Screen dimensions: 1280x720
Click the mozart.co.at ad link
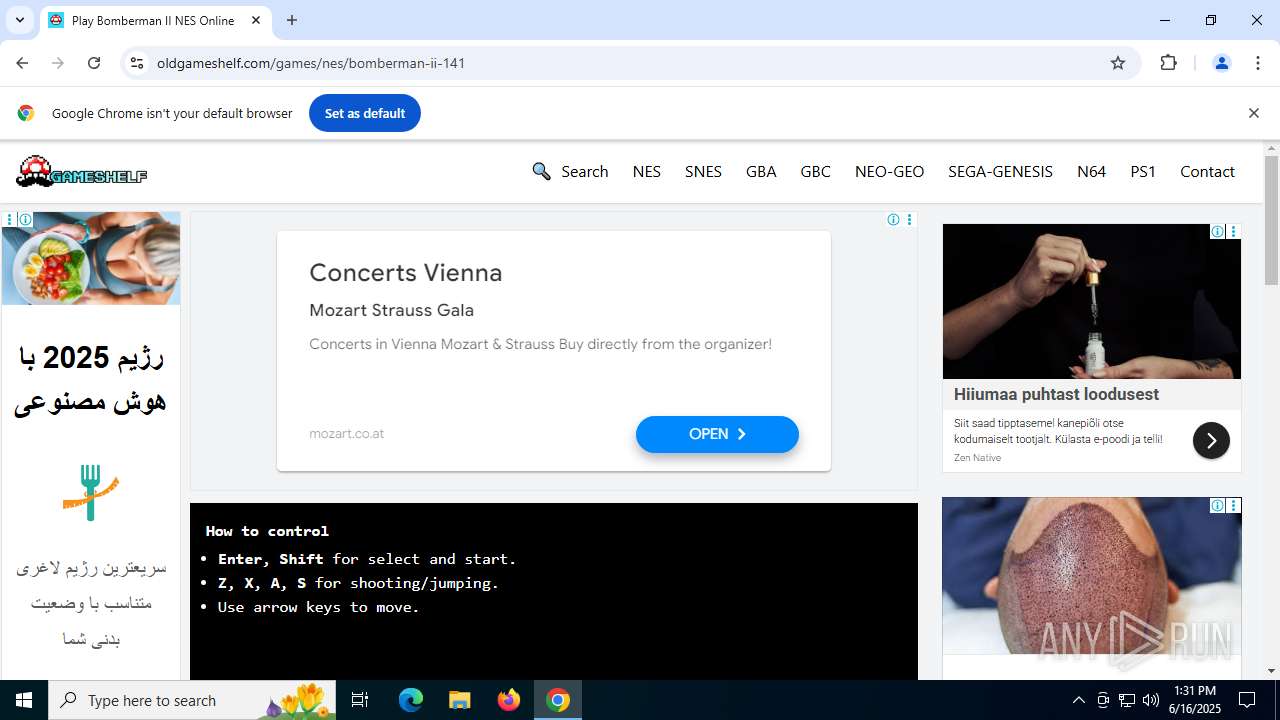[x=347, y=434]
